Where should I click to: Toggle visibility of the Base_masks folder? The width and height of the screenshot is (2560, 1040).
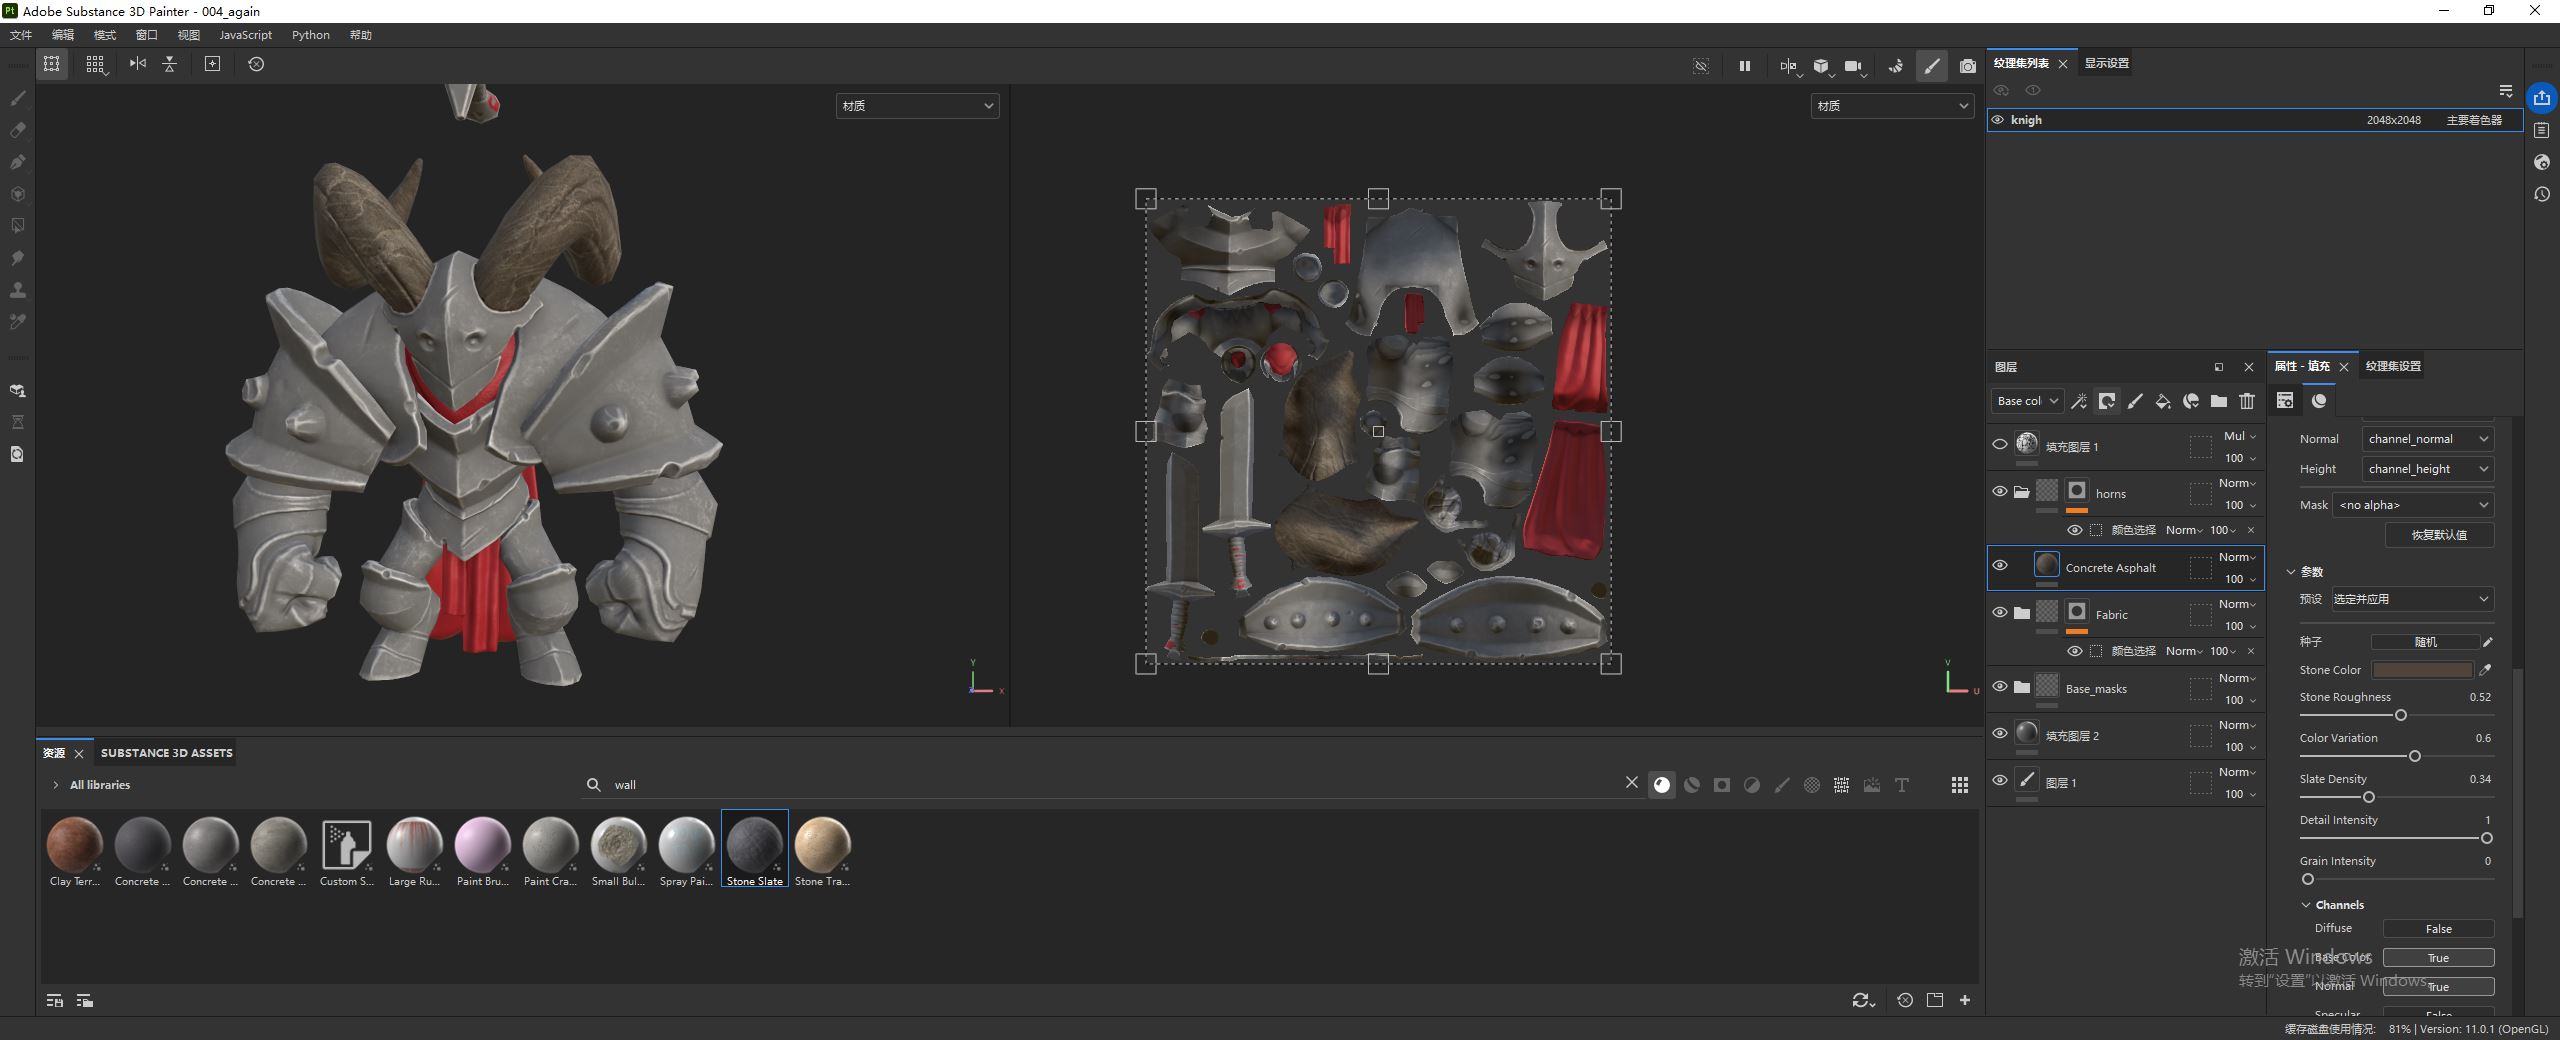tap(1999, 687)
